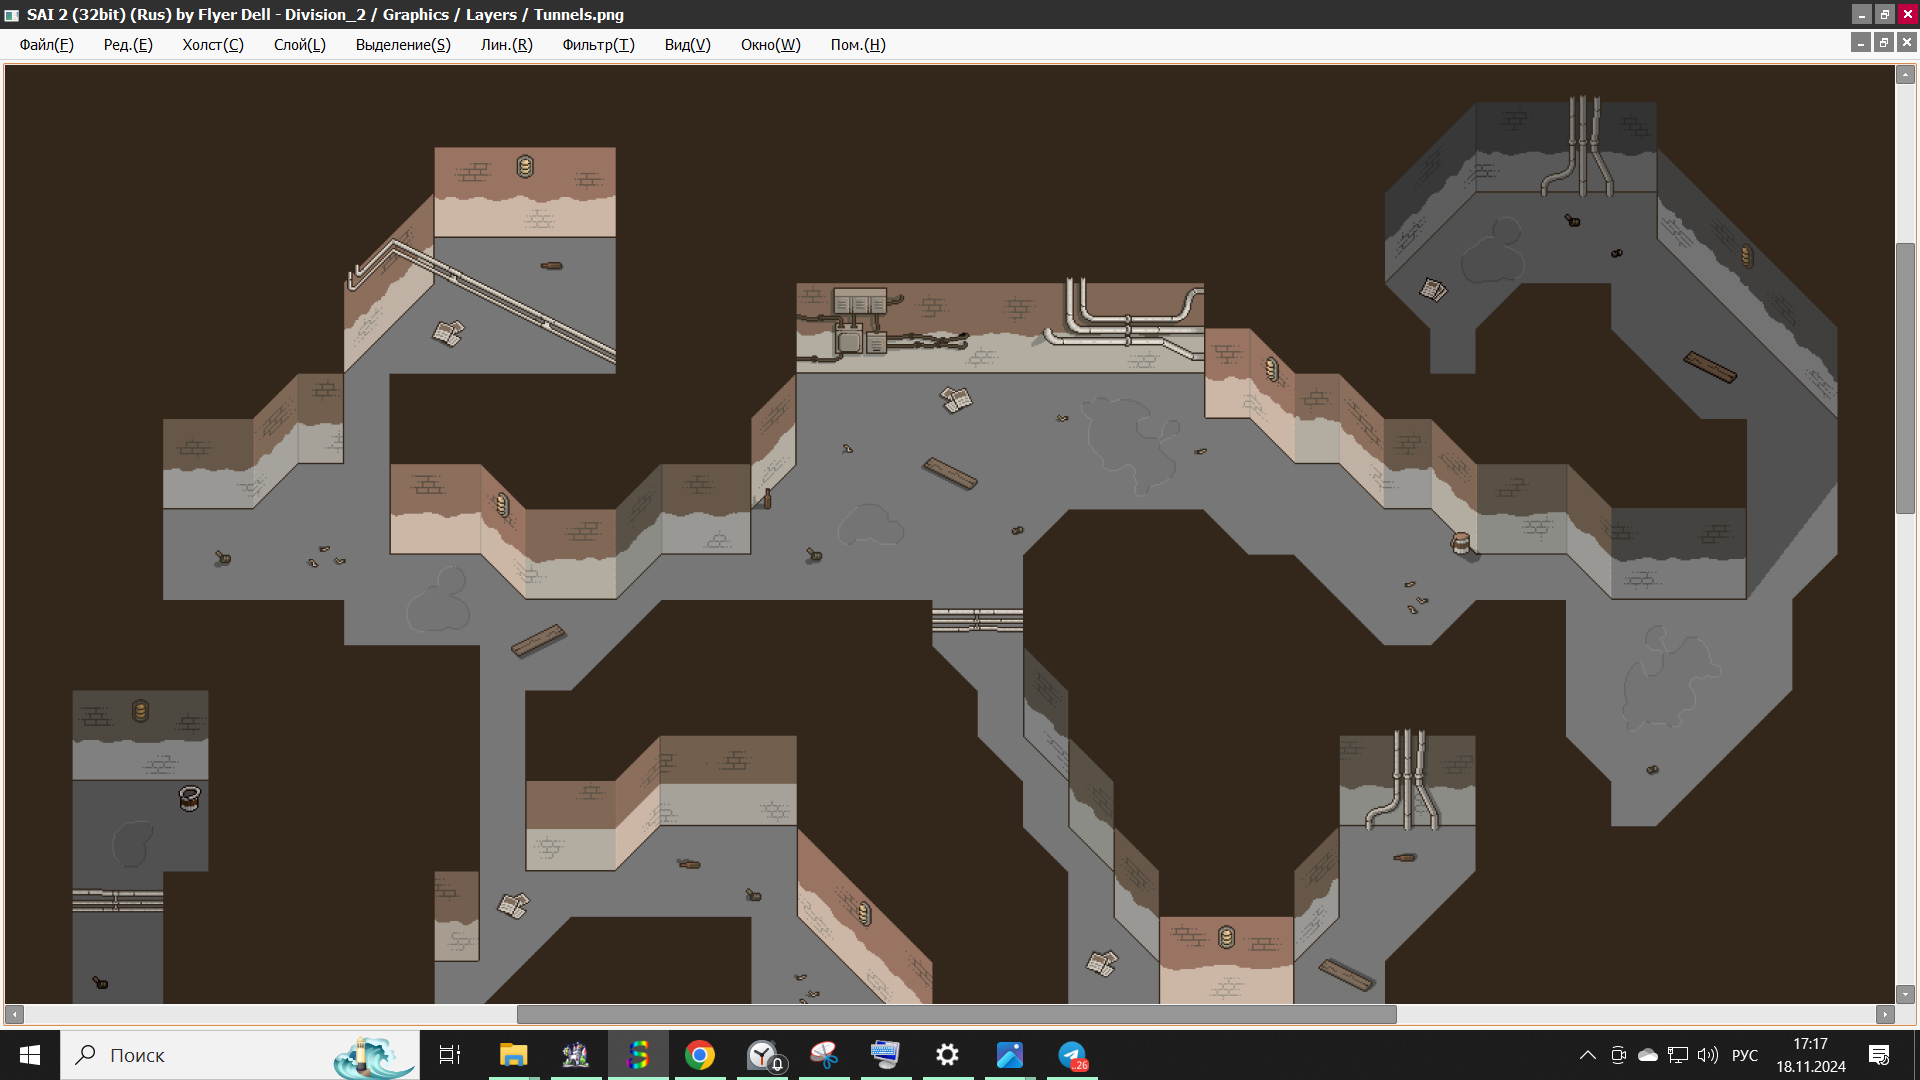This screenshot has width=1920, height=1080.
Task: Open the Snipping Tool taskbar icon
Action: pyautogui.click(x=824, y=1055)
